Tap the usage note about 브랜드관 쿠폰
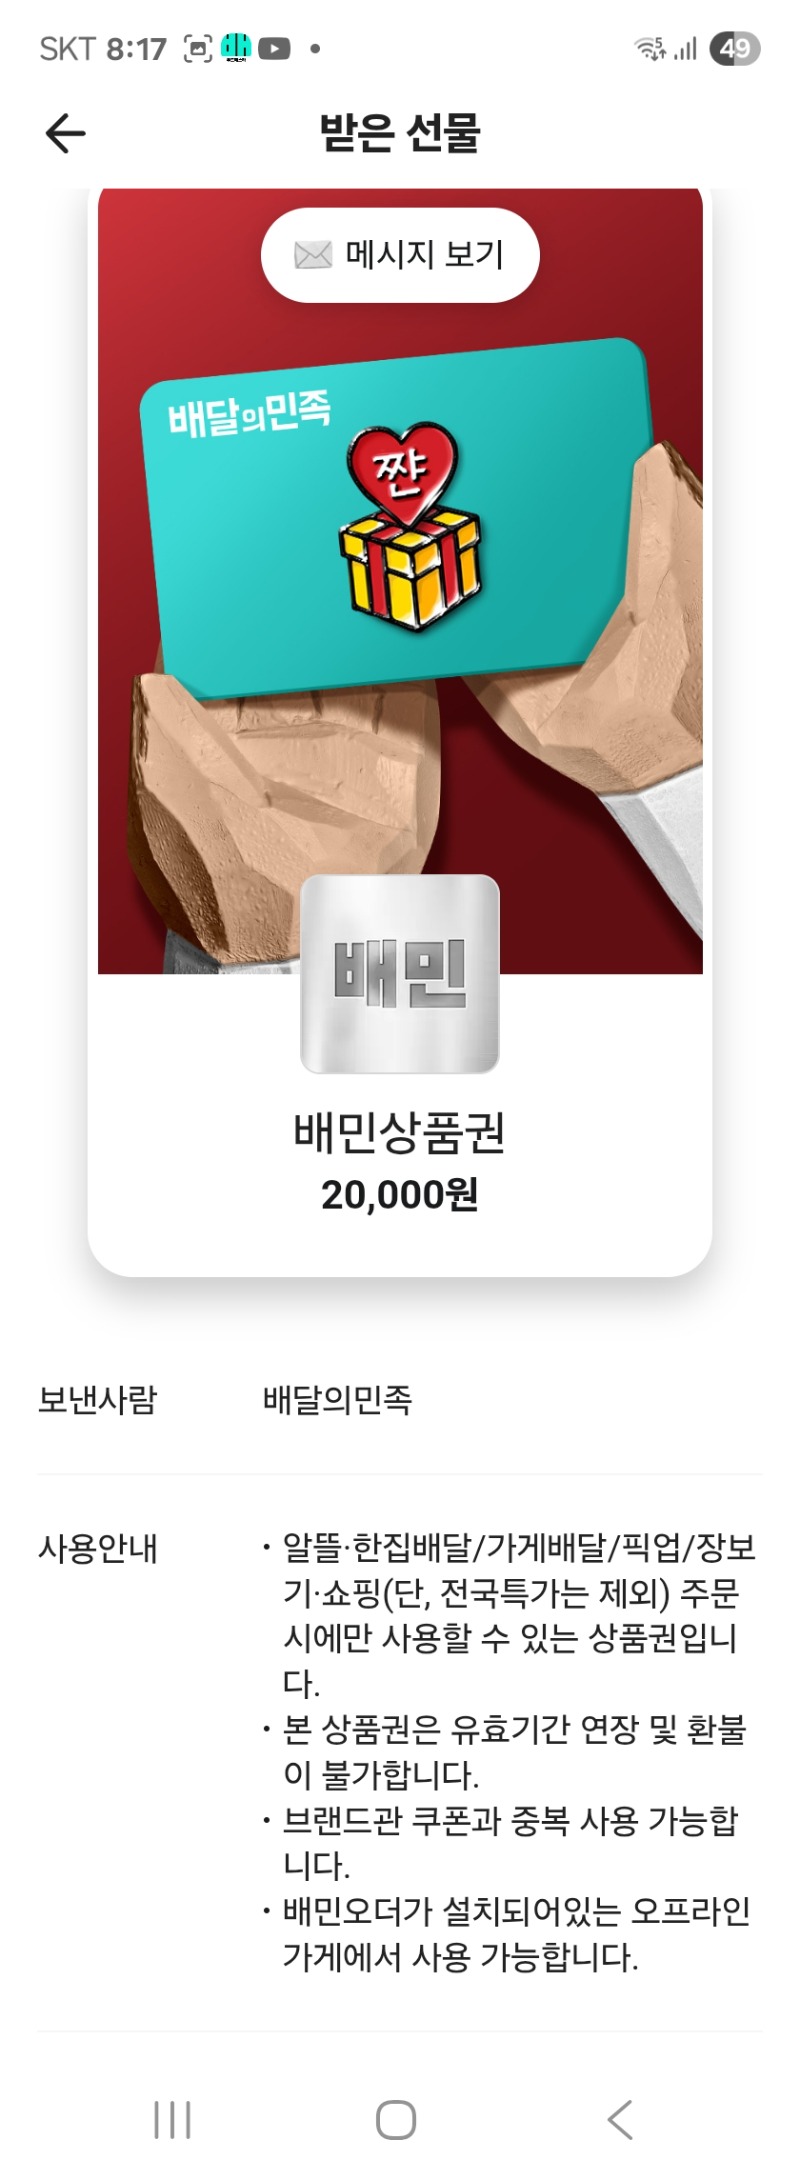This screenshot has height=2180, width=800. [508, 1842]
